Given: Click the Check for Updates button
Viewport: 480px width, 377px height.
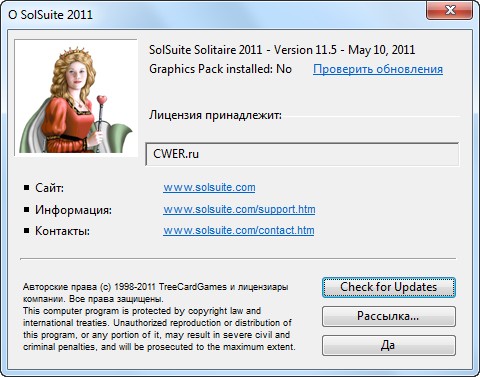Looking at the screenshot, I should (x=389, y=287).
